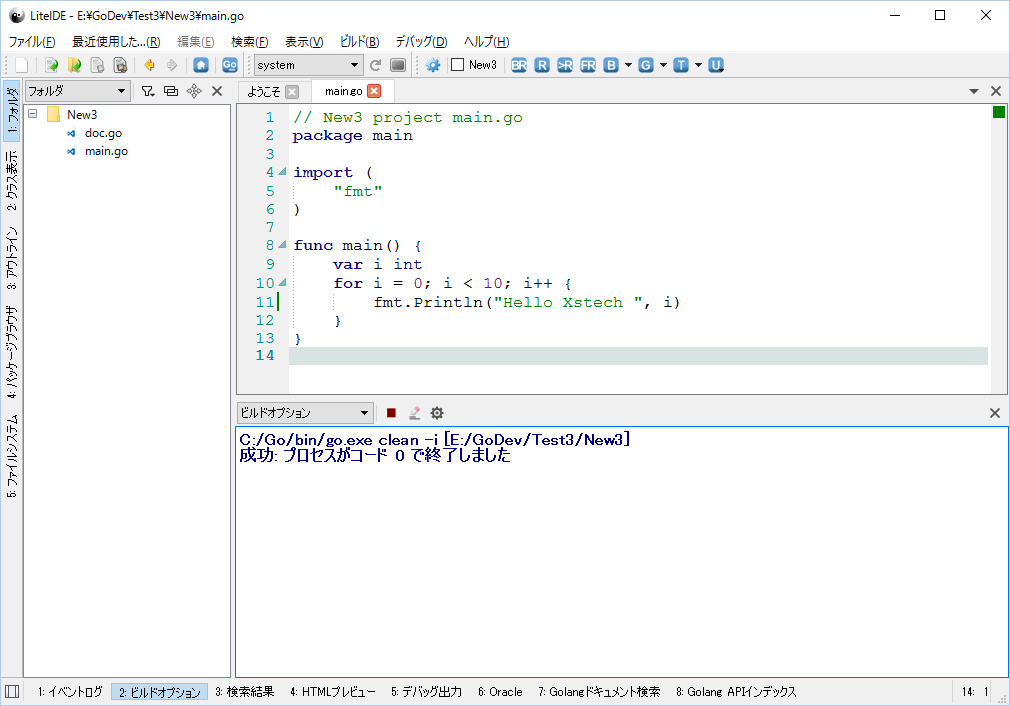Screen dimensions: 1010x706
Task: Stop the process with red square
Action: click(391, 413)
